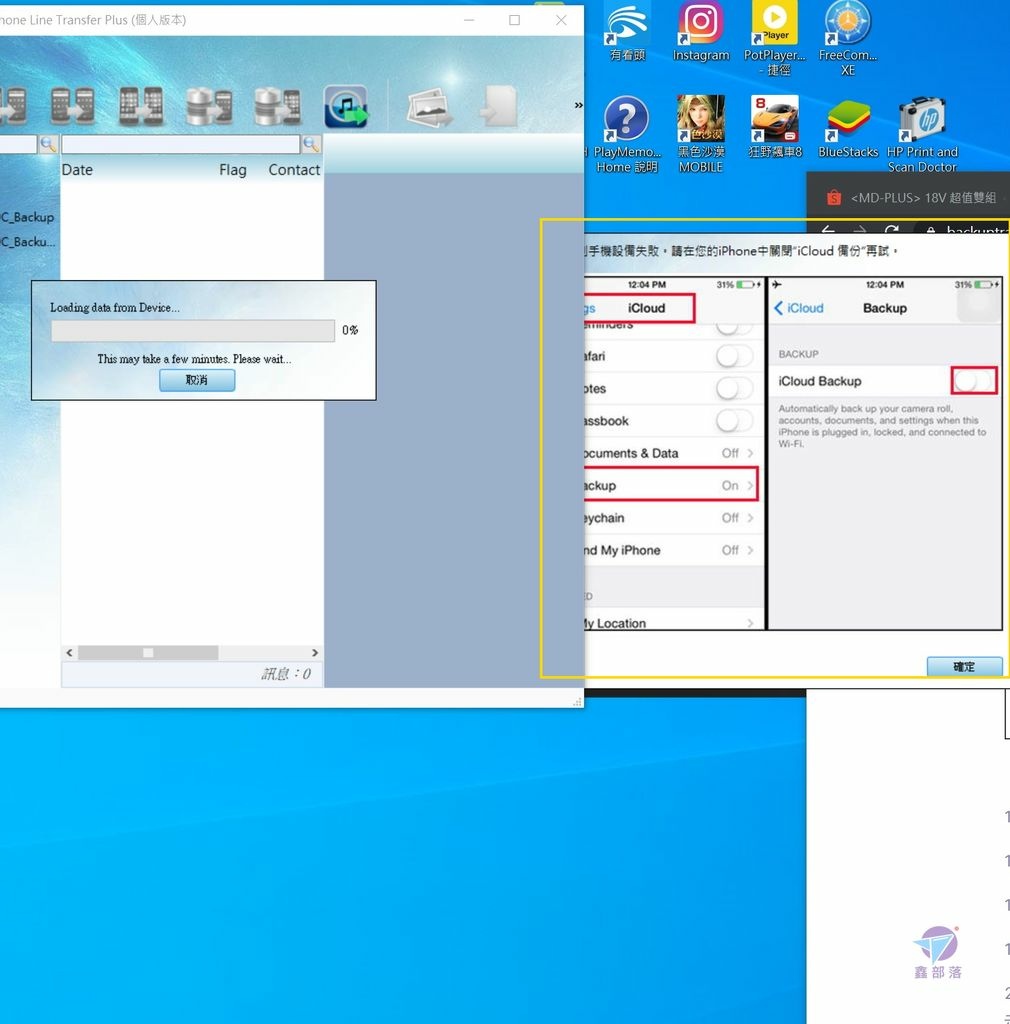Image resolution: width=1010 pixels, height=1024 pixels.
Task: Sort by the Date column header
Action: [77, 170]
